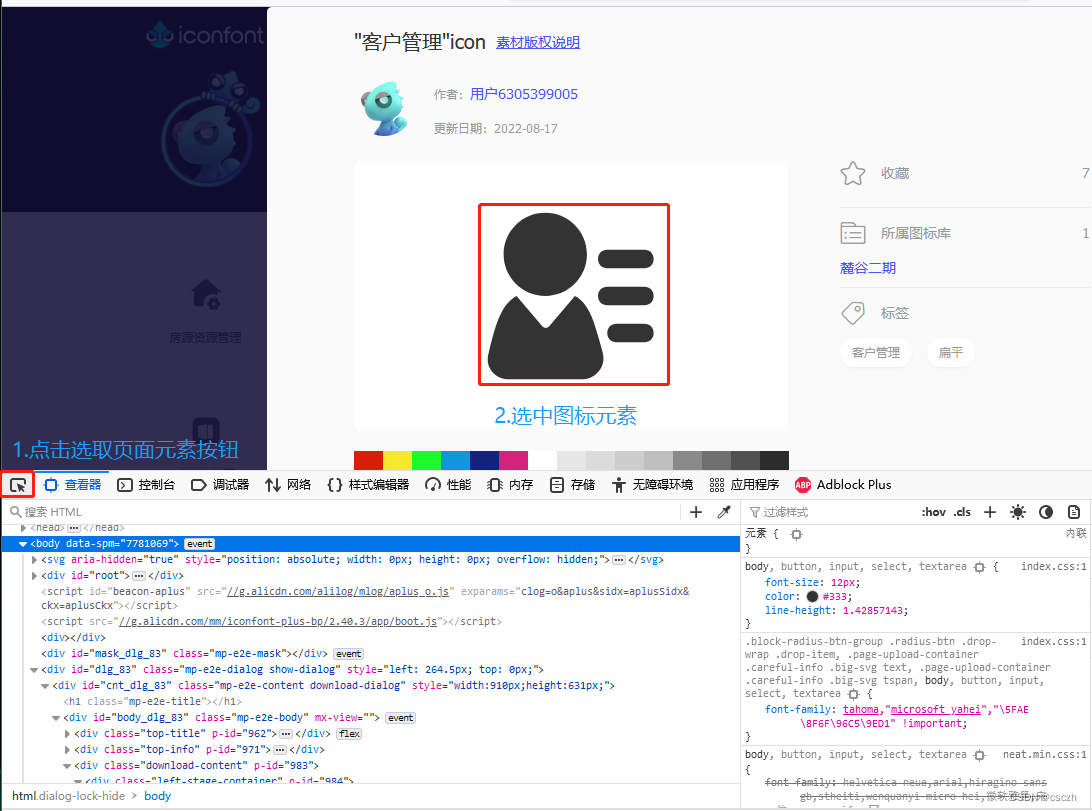Select the element picker icon in DevTools
The height and width of the screenshot is (811, 1092).
17,484
